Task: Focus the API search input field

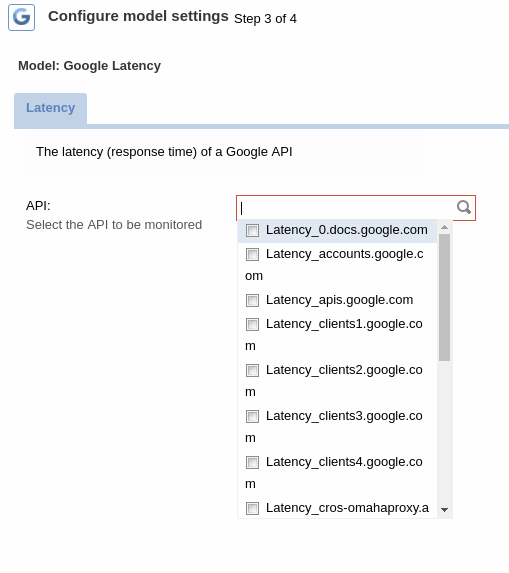Action: (x=356, y=208)
